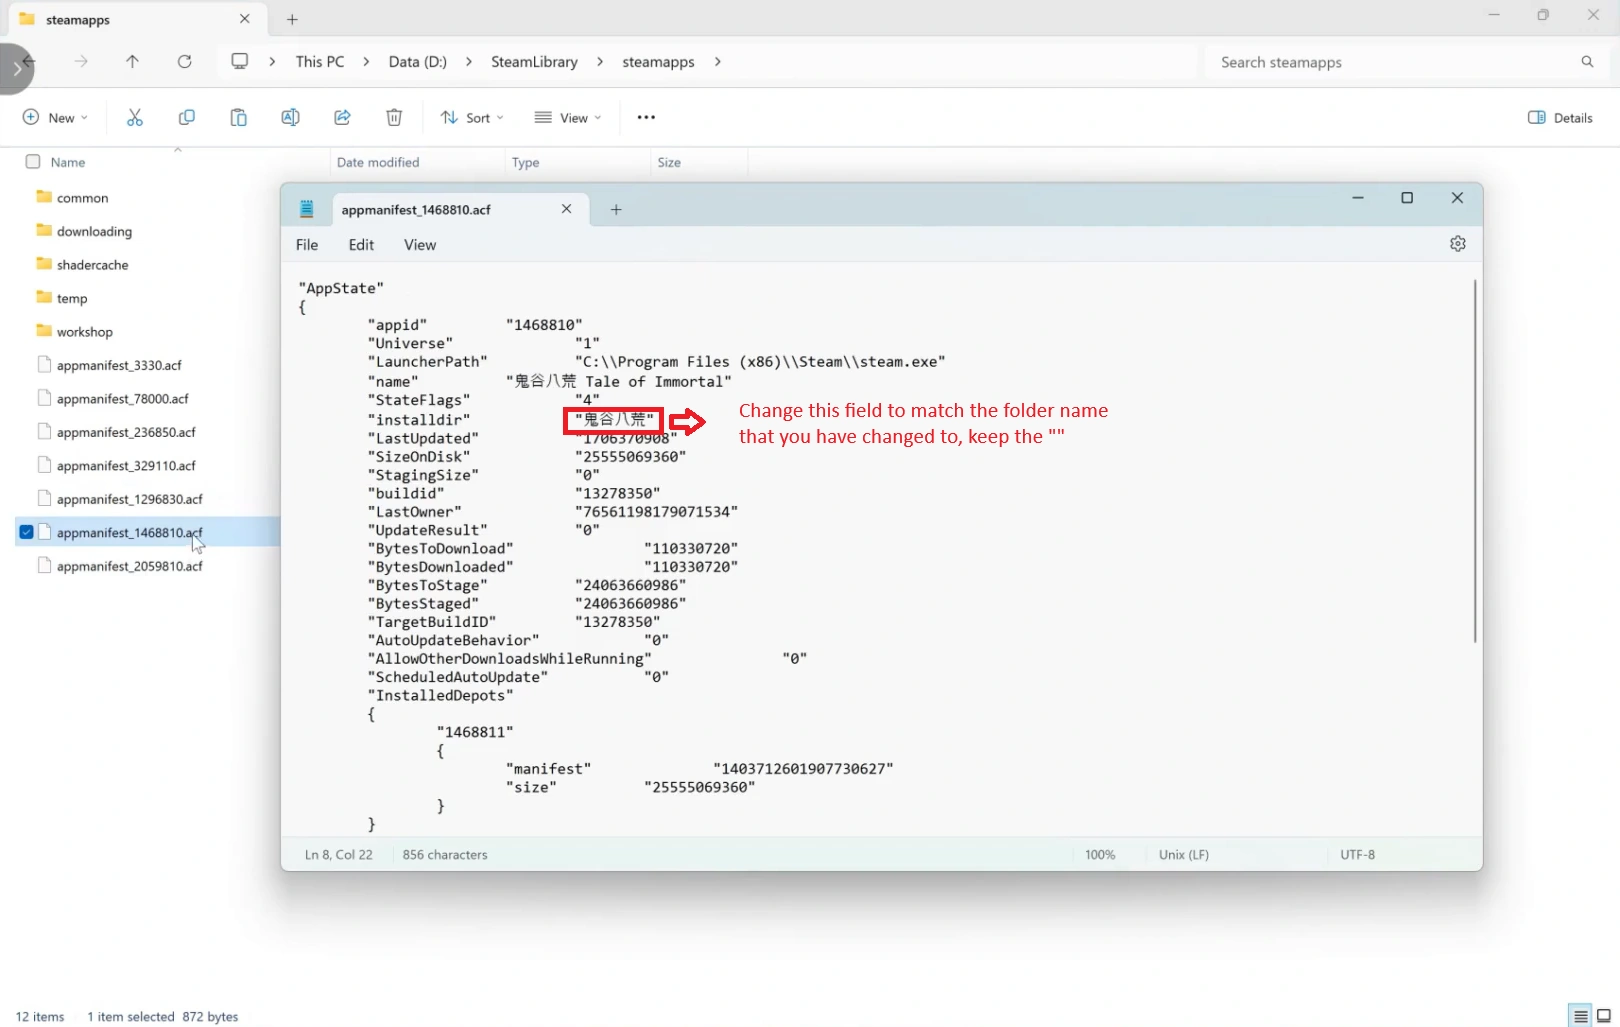The width and height of the screenshot is (1620, 1027).
Task: Sort files by the Size column header
Action: (x=669, y=162)
